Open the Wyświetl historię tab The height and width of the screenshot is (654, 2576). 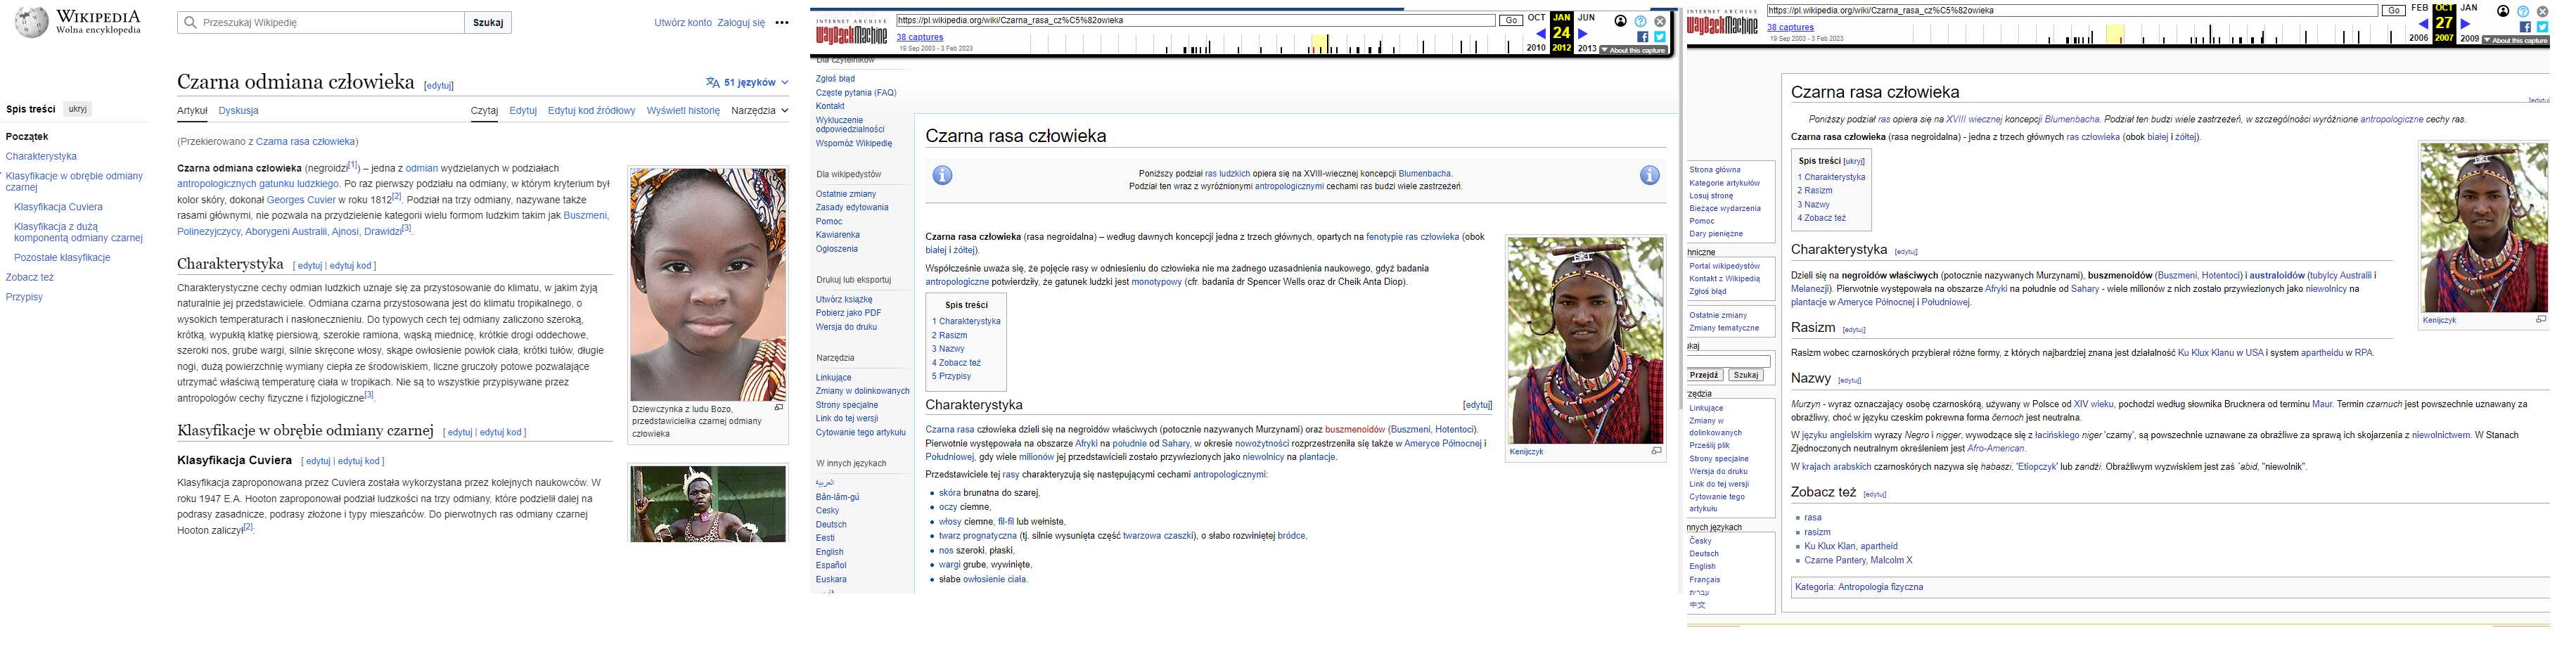(x=683, y=111)
